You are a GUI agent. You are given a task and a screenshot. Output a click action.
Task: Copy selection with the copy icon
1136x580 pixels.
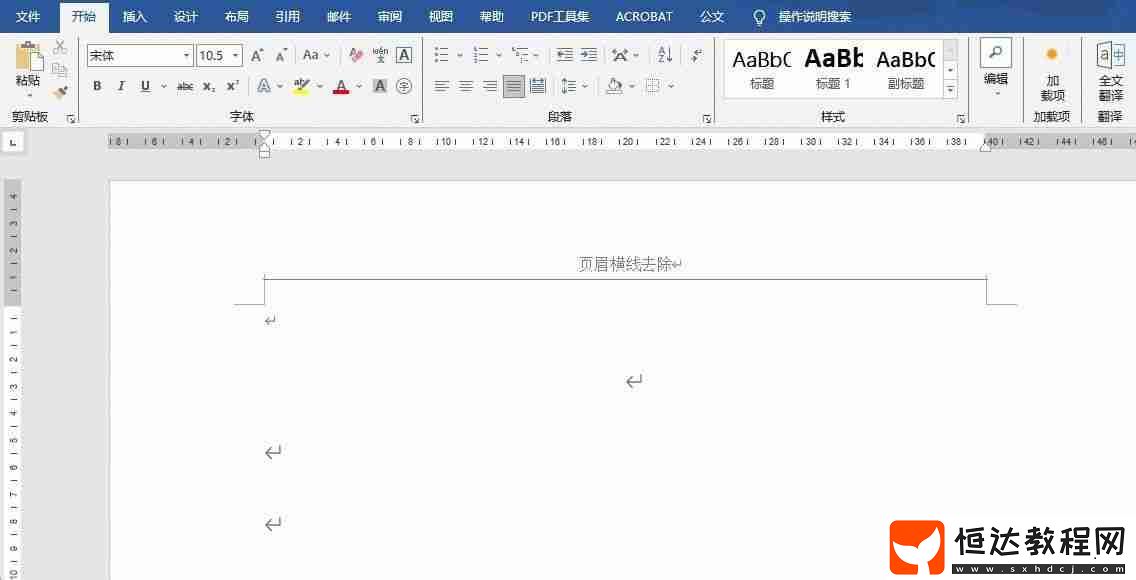[x=60, y=70]
